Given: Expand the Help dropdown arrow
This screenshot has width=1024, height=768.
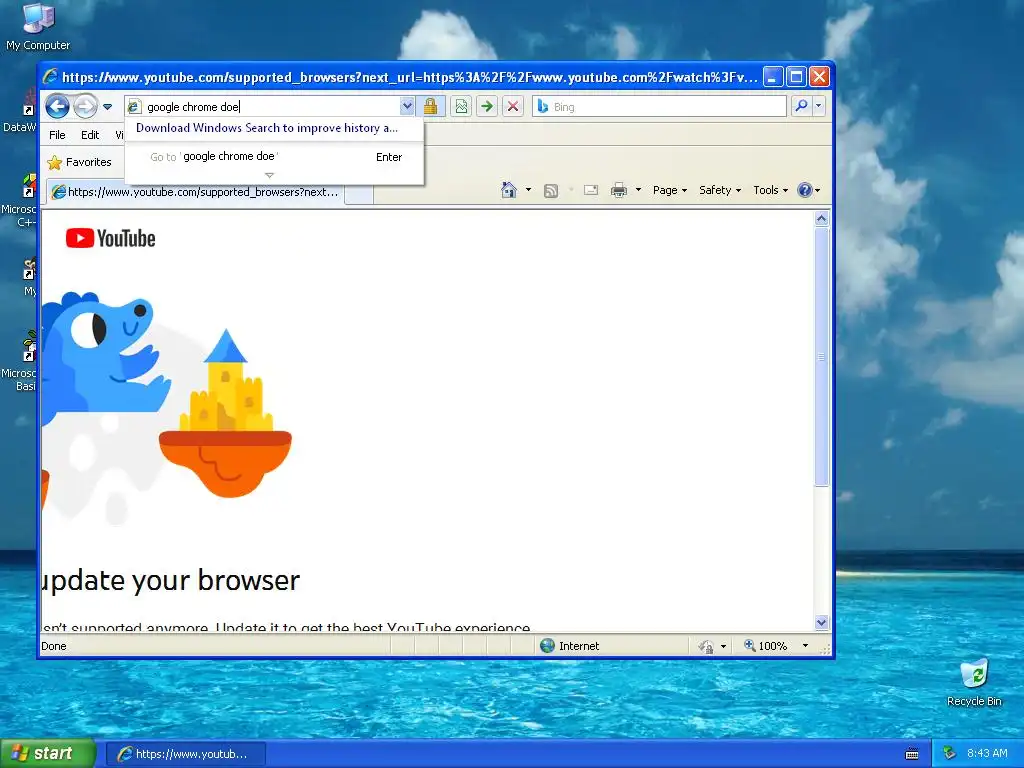Looking at the screenshot, I should 818,191.
